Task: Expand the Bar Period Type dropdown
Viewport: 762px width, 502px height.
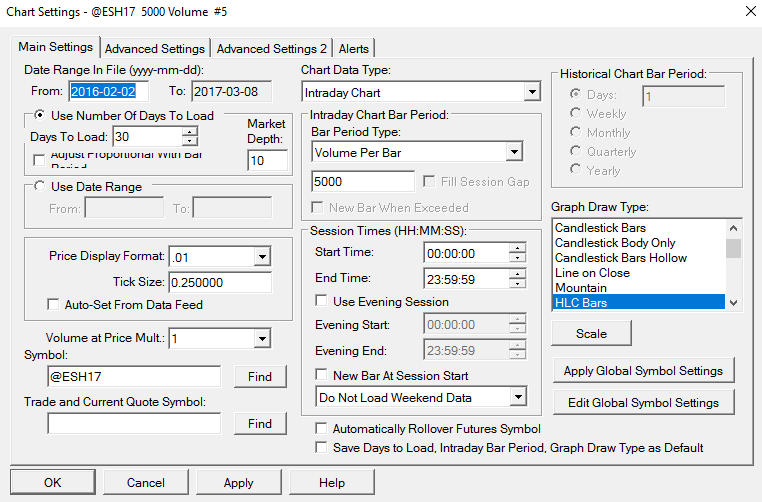Action: click(x=514, y=152)
